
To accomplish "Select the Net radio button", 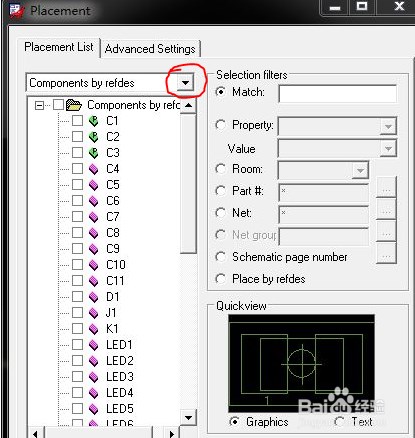I will [220, 213].
